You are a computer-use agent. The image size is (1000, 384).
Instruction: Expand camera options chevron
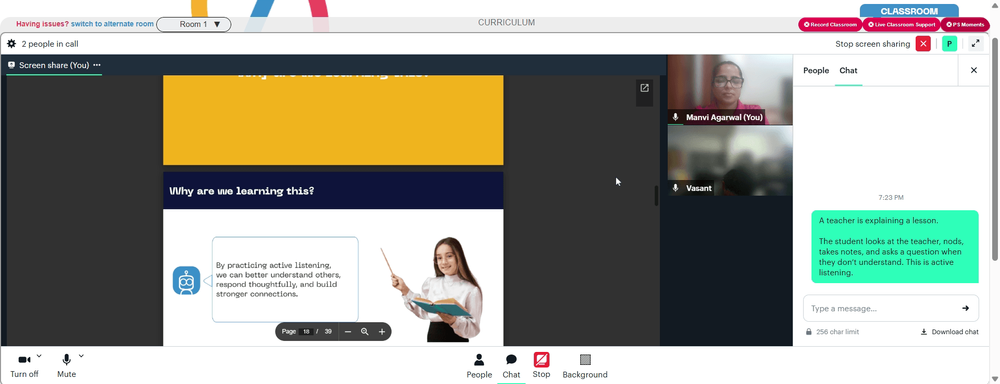pyautogui.click(x=39, y=356)
